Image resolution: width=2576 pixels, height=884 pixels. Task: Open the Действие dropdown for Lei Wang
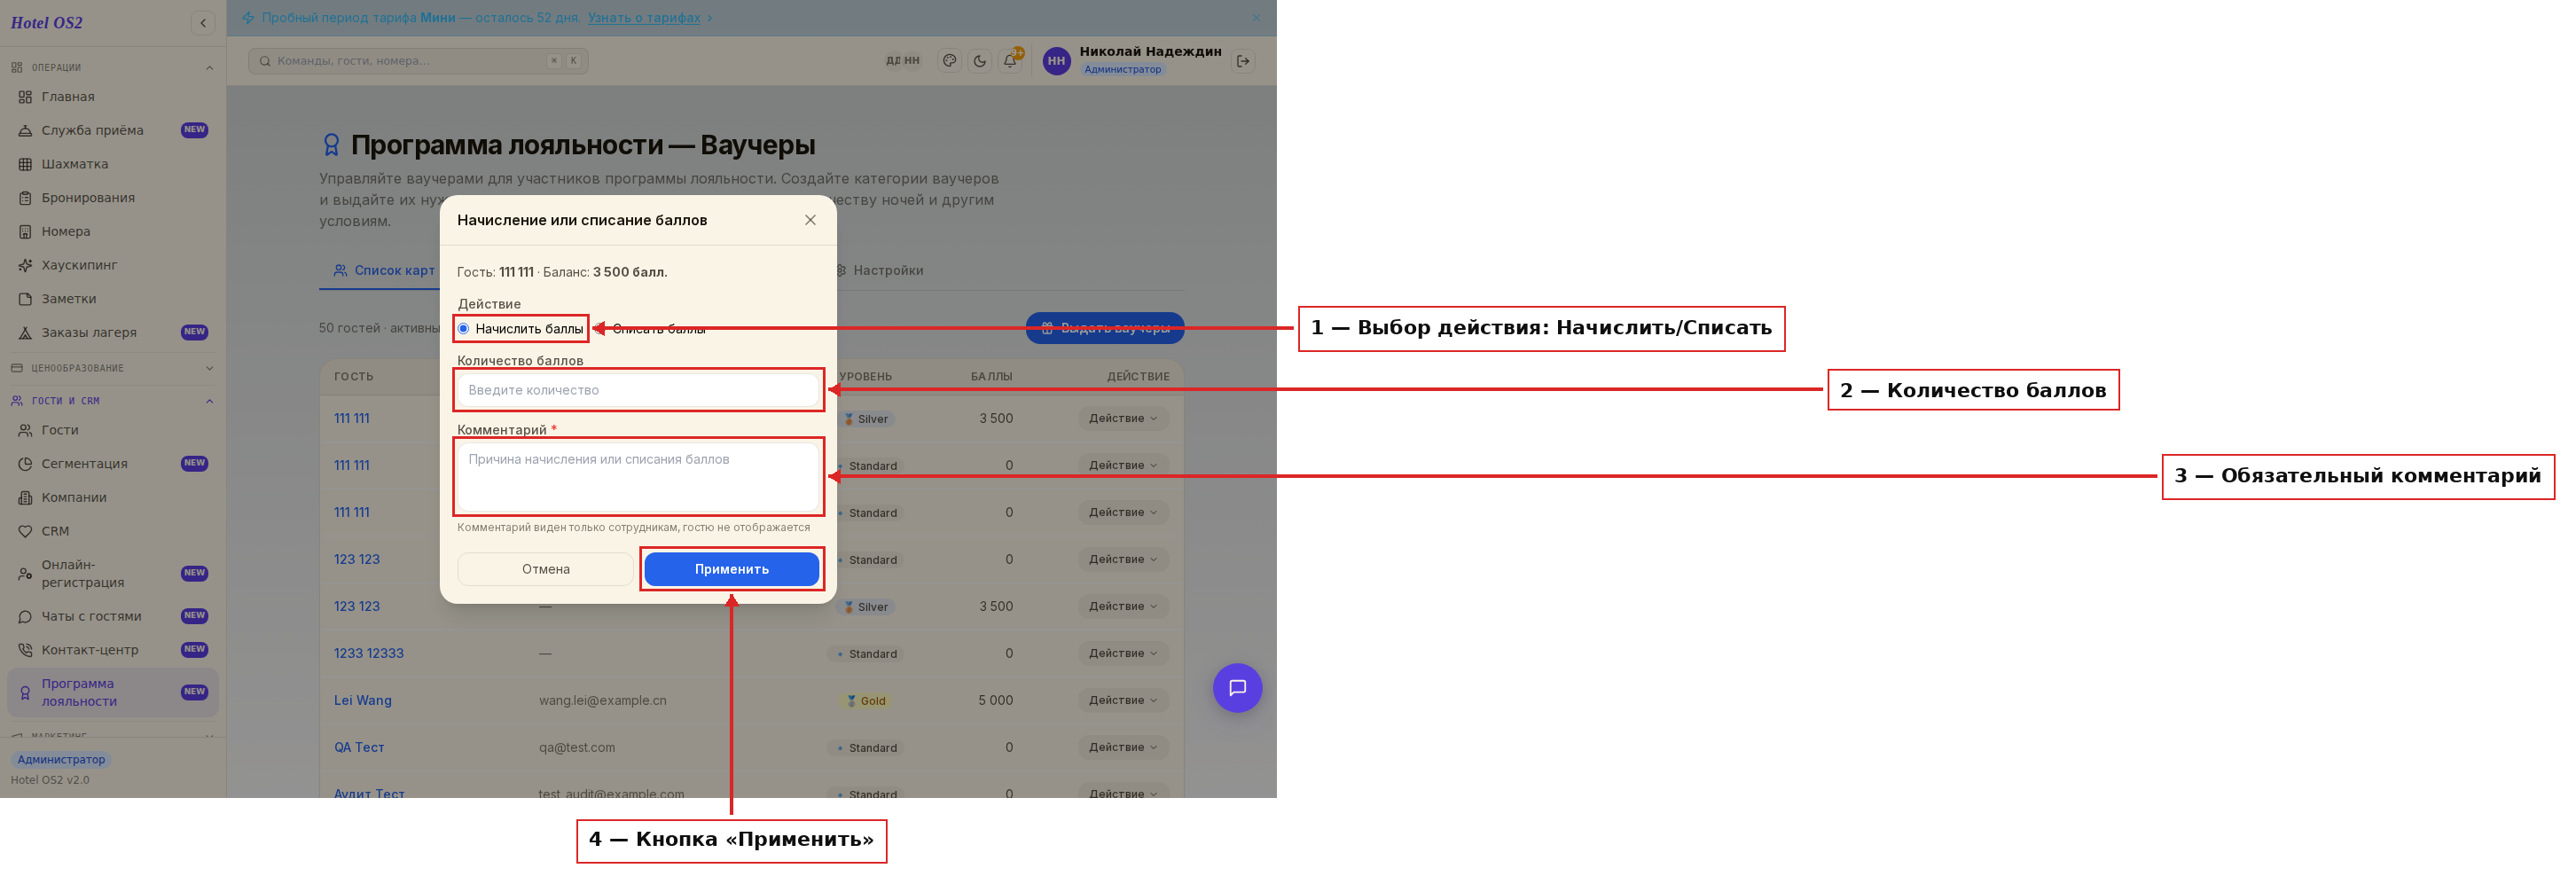click(x=1123, y=700)
